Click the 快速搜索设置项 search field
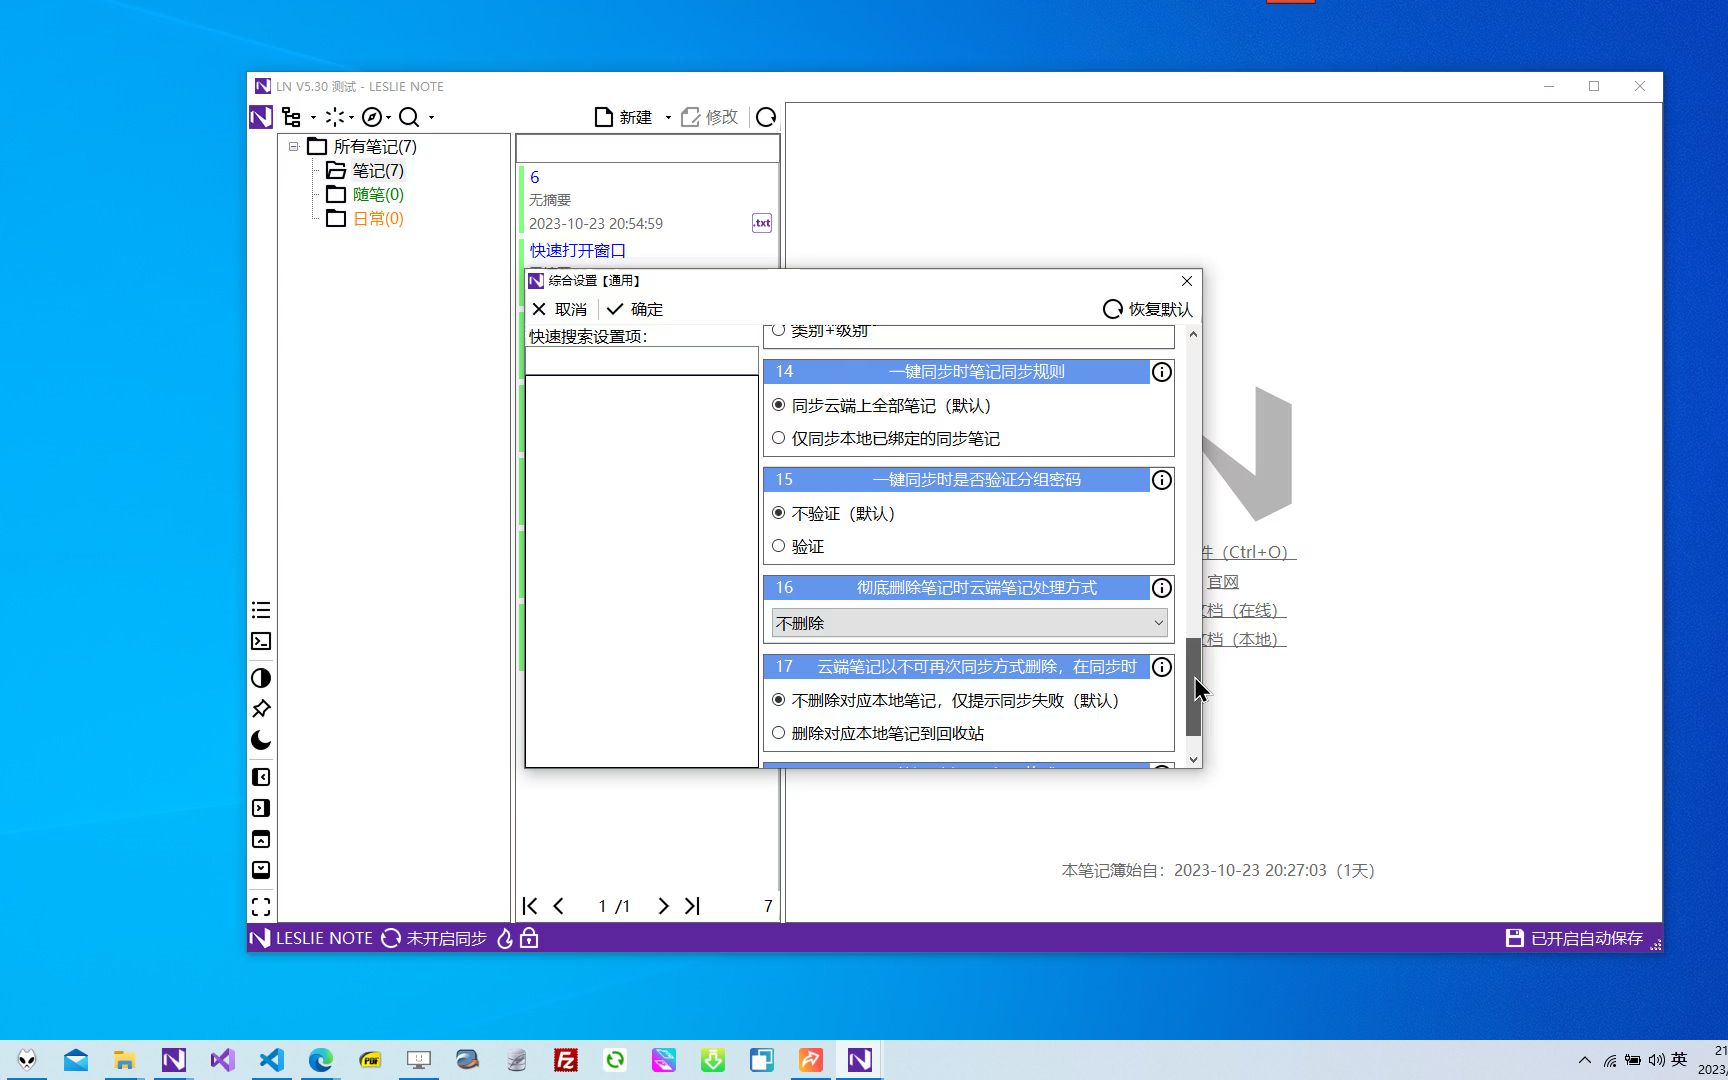Image resolution: width=1728 pixels, height=1080 pixels. click(x=640, y=360)
